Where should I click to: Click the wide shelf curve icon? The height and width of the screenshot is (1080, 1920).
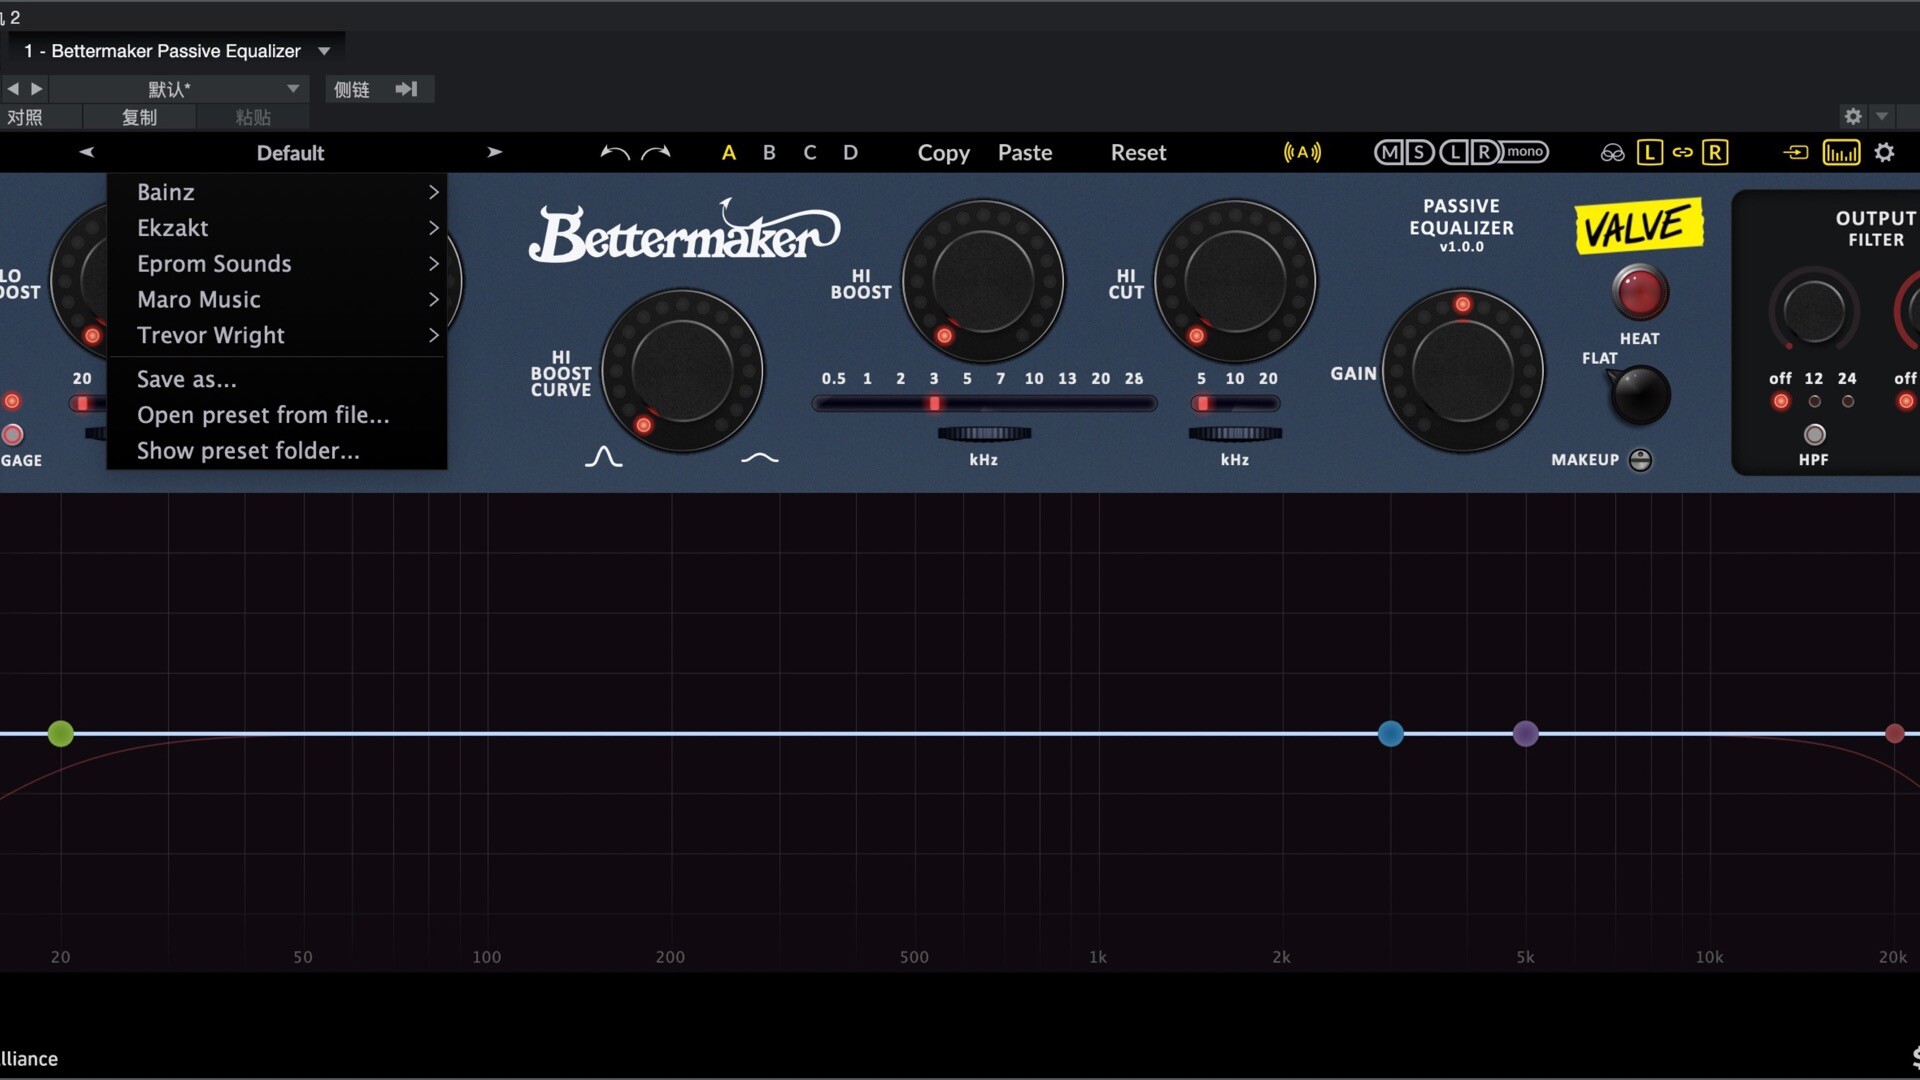tap(760, 458)
